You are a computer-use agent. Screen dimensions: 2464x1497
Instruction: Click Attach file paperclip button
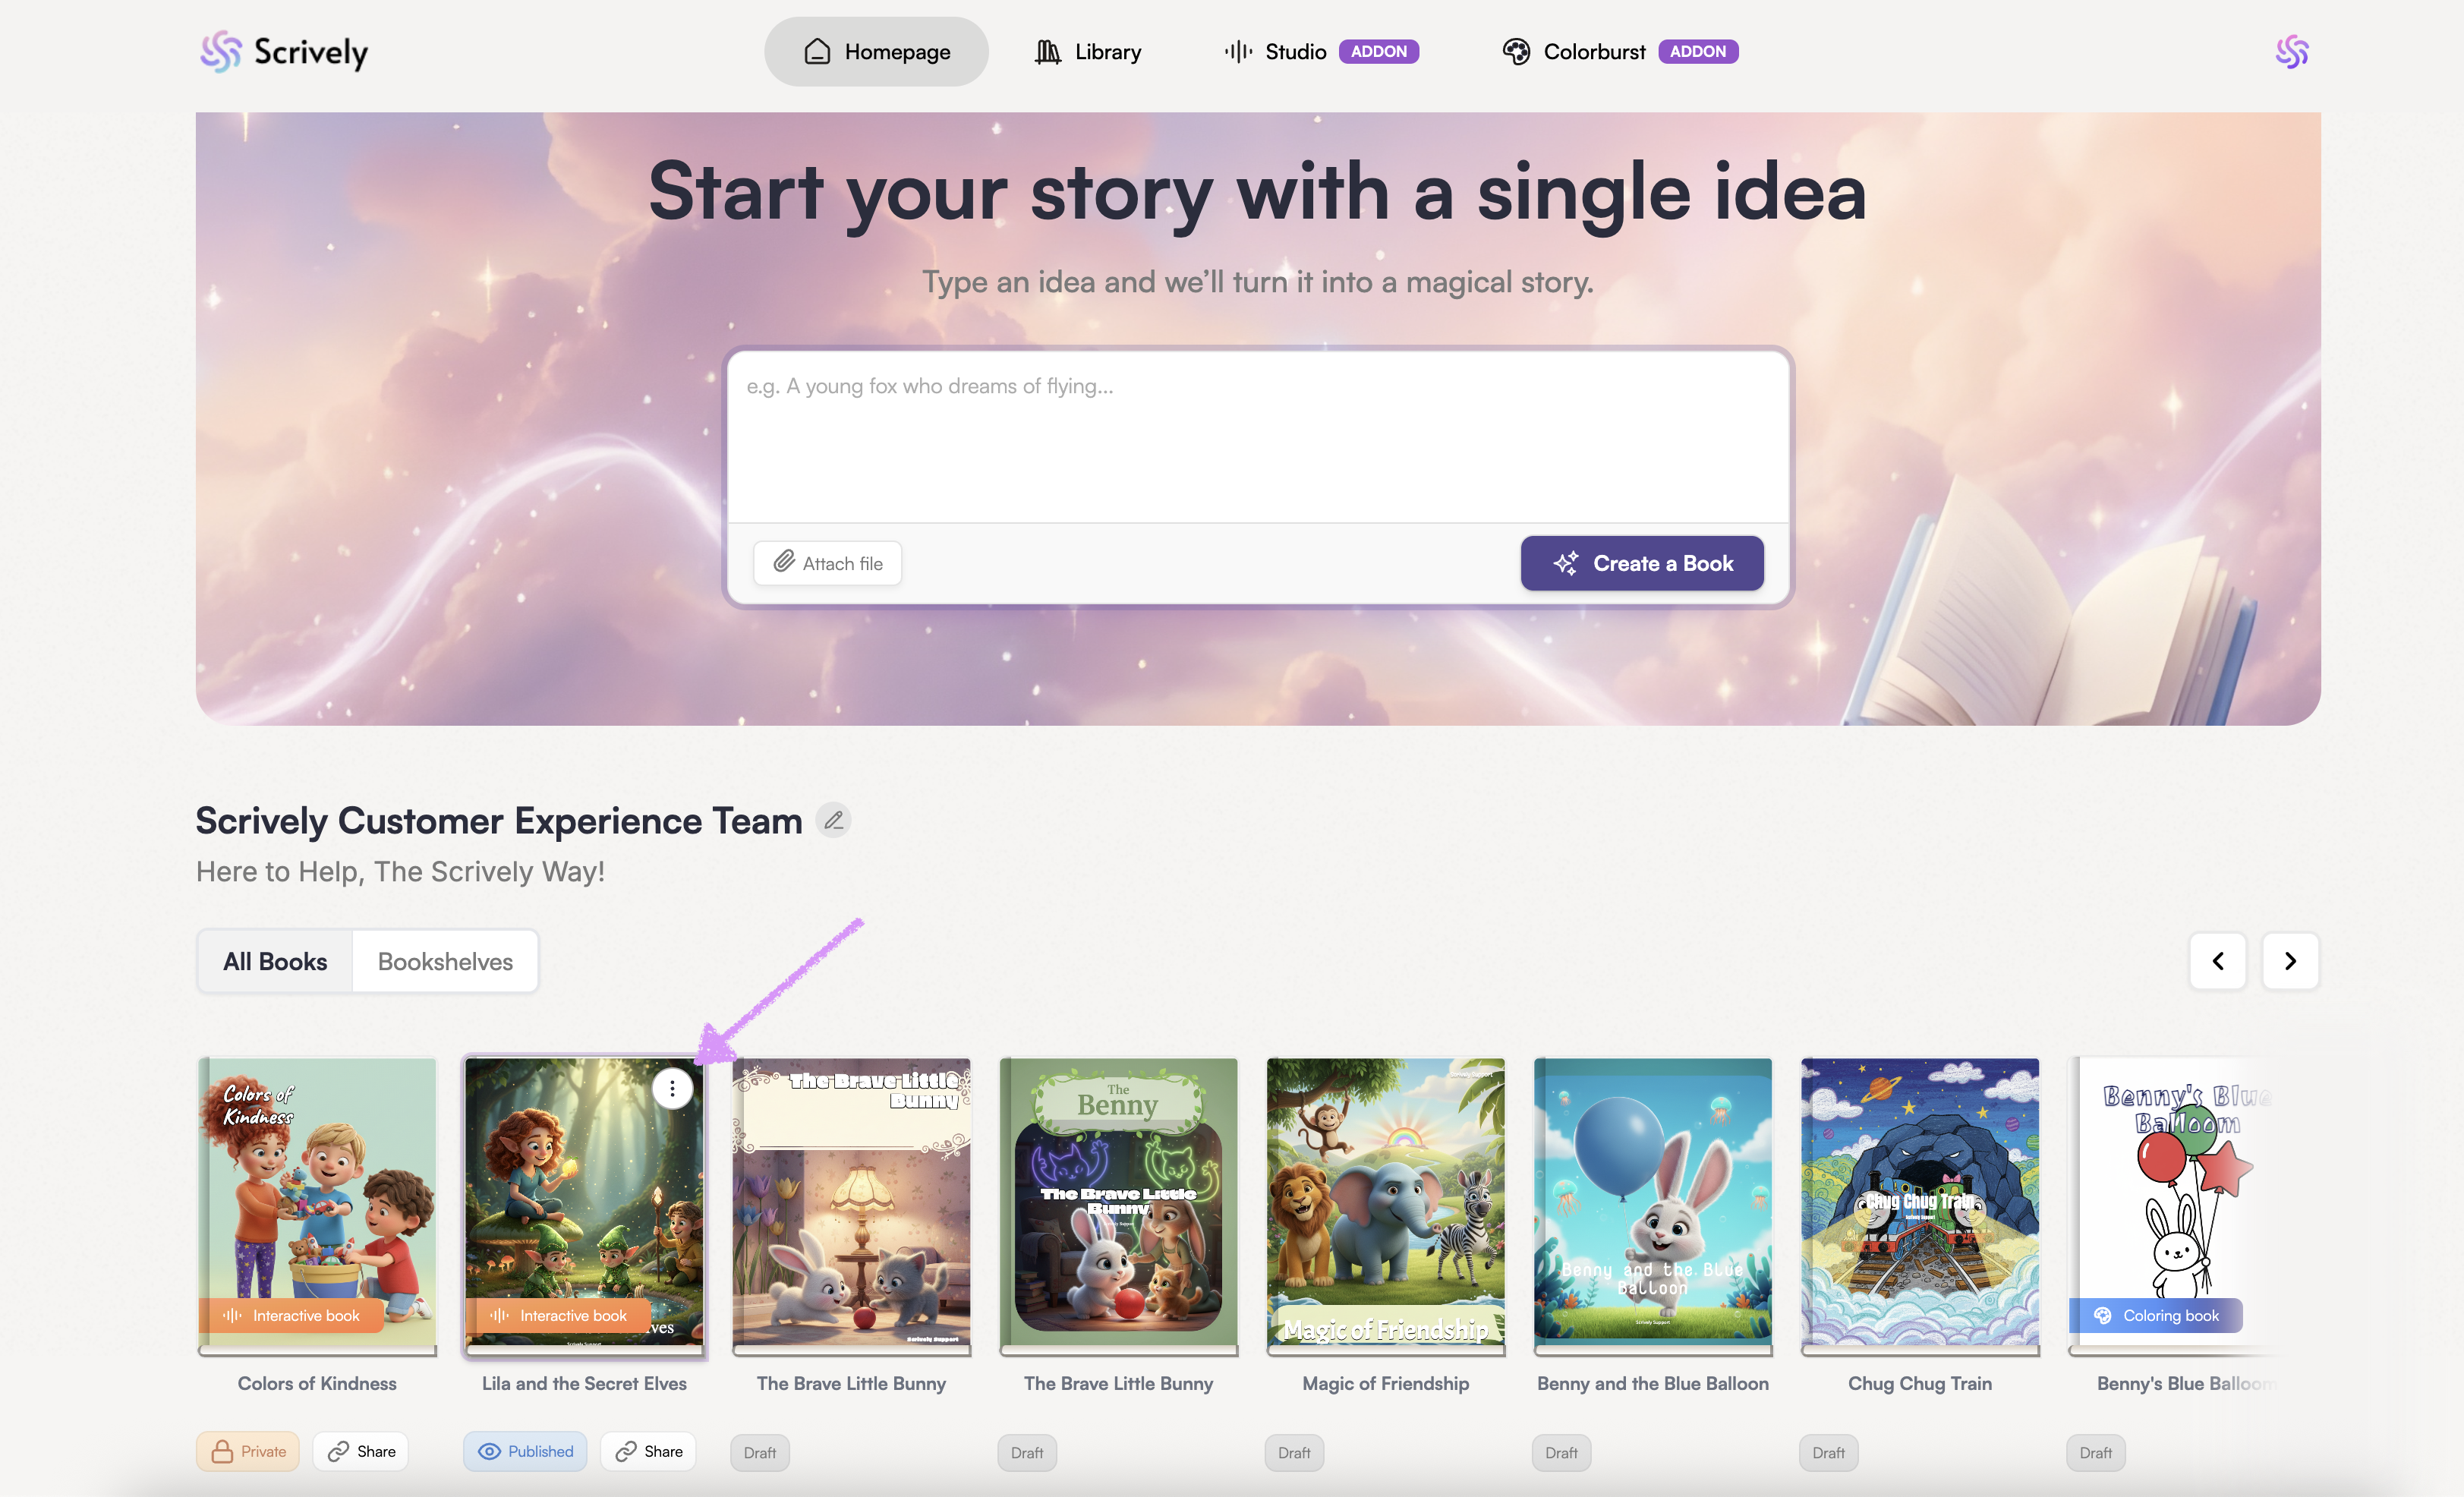(x=827, y=563)
